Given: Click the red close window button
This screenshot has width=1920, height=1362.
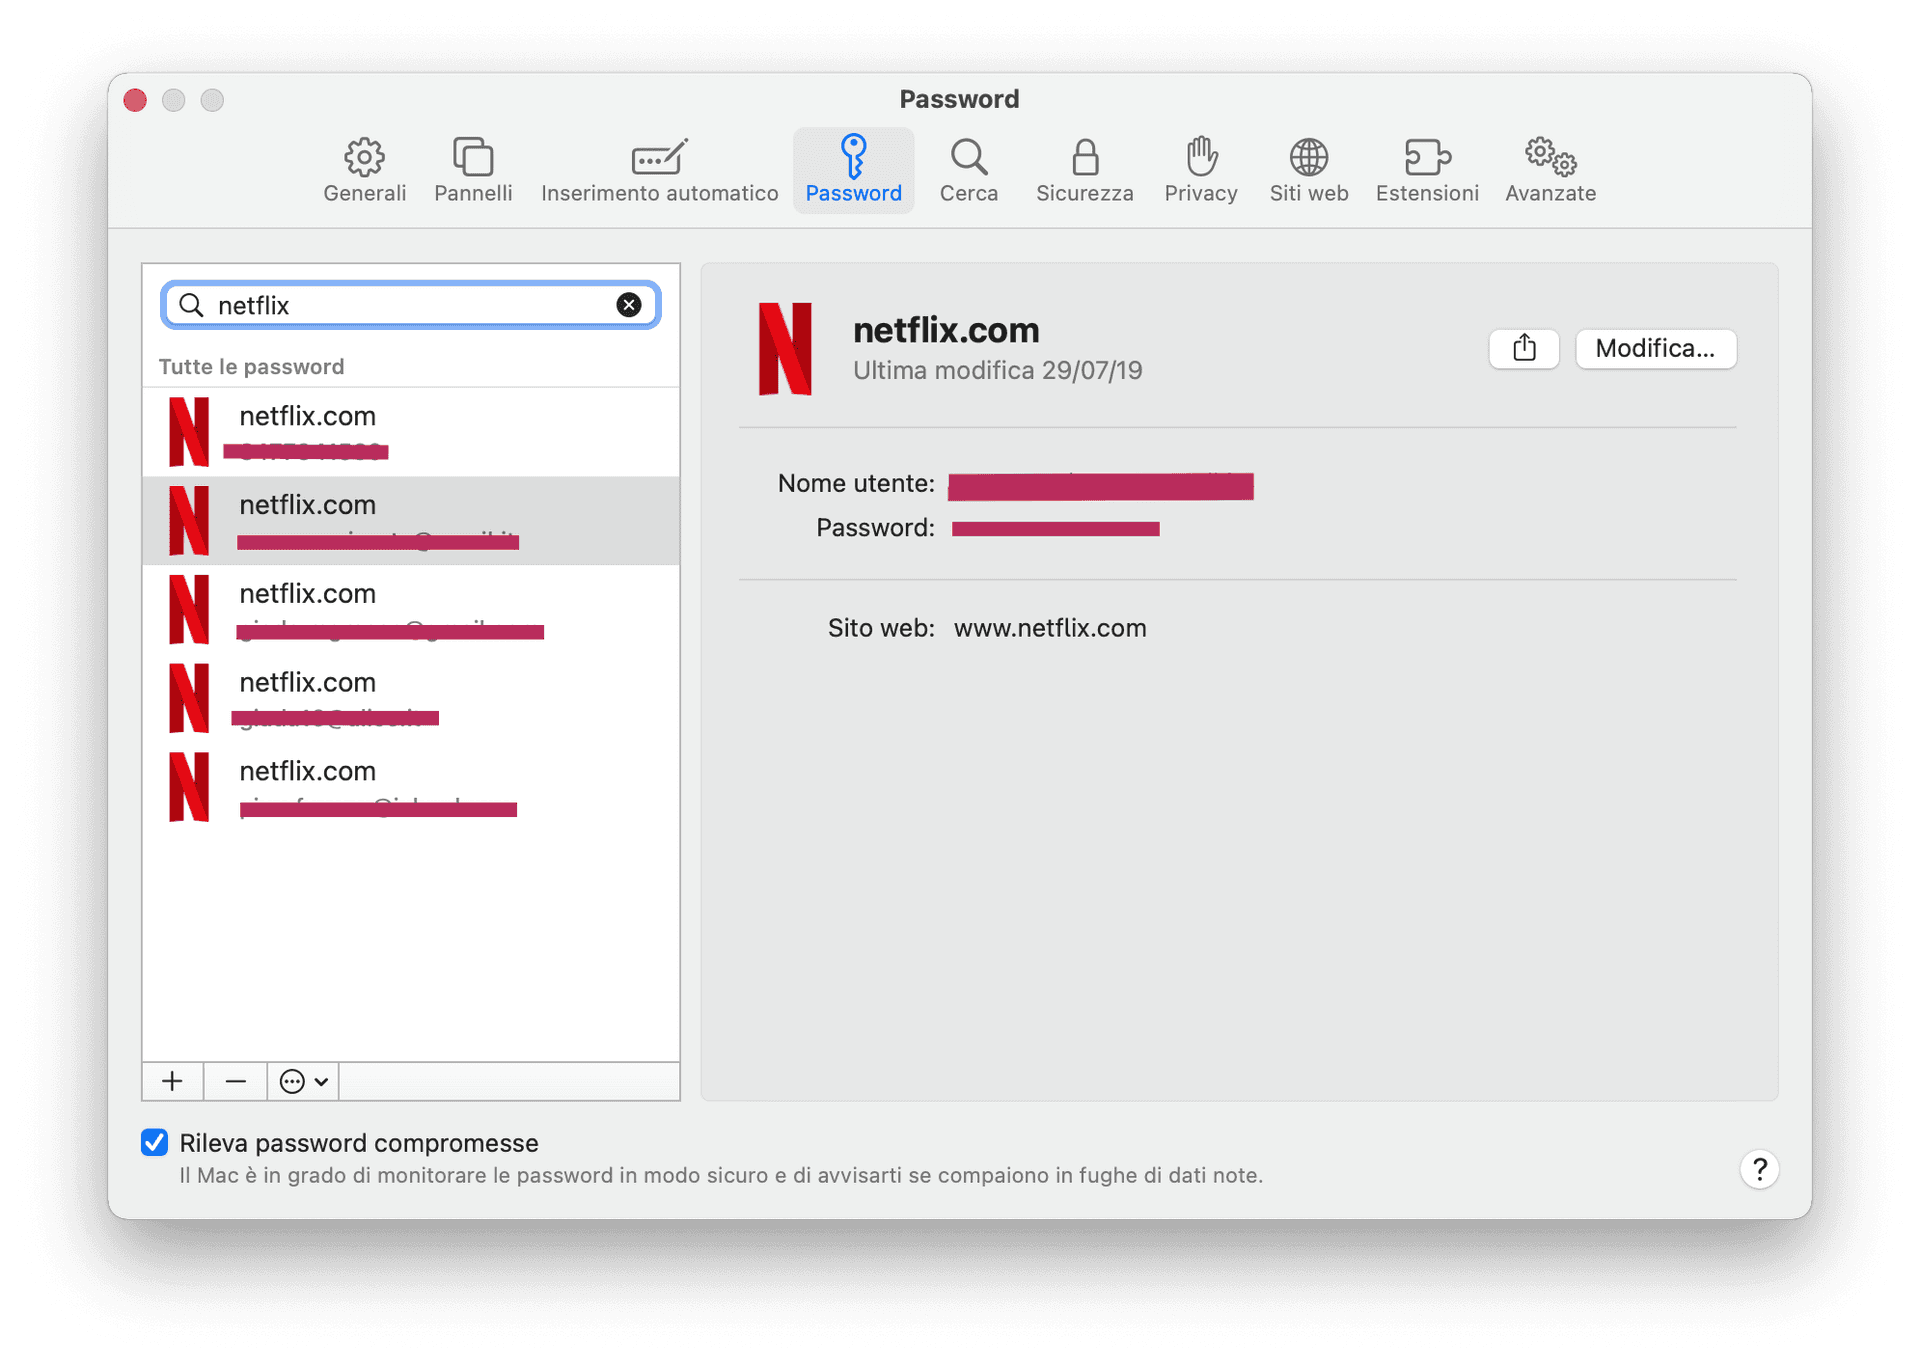Looking at the screenshot, I should (135, 100).
